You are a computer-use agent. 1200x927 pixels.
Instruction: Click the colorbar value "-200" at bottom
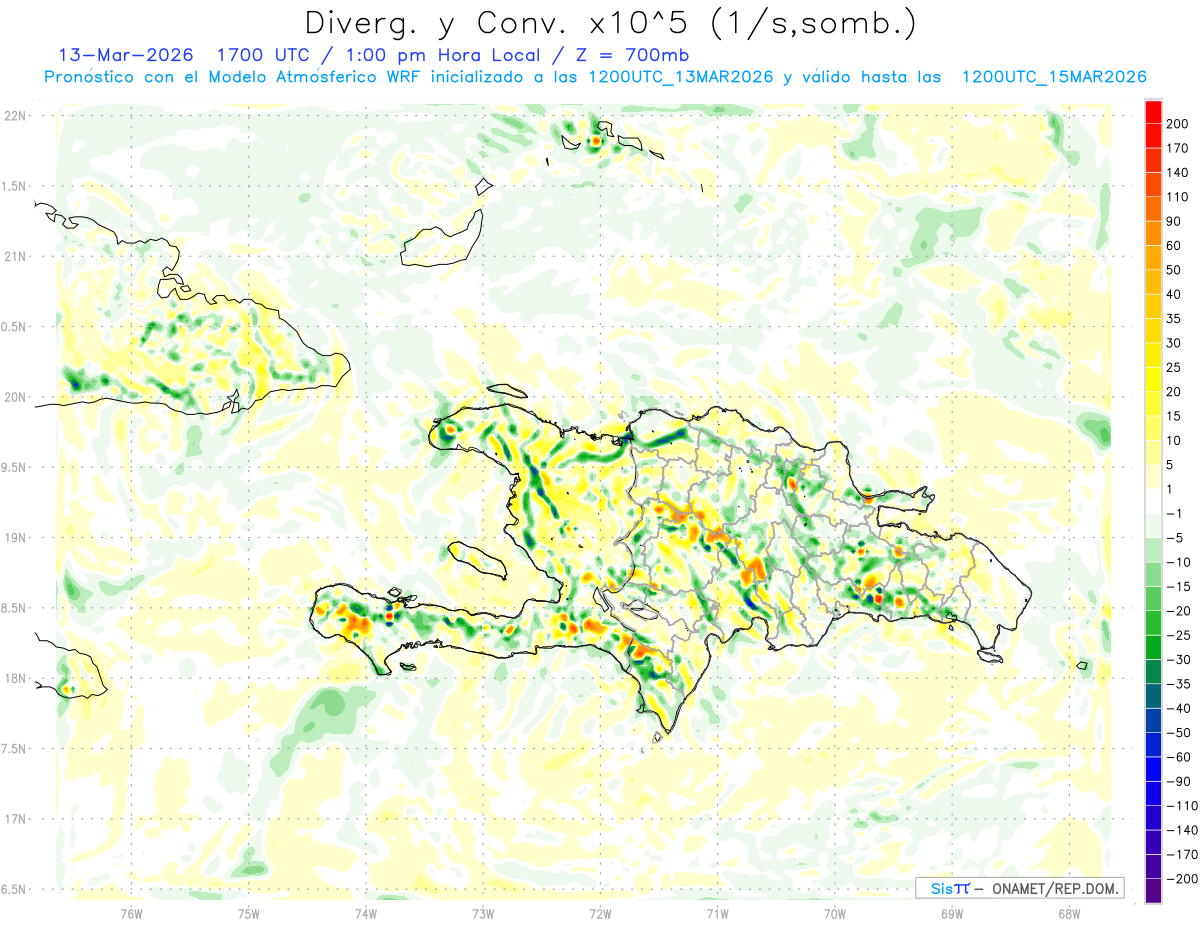point(1181,879)
